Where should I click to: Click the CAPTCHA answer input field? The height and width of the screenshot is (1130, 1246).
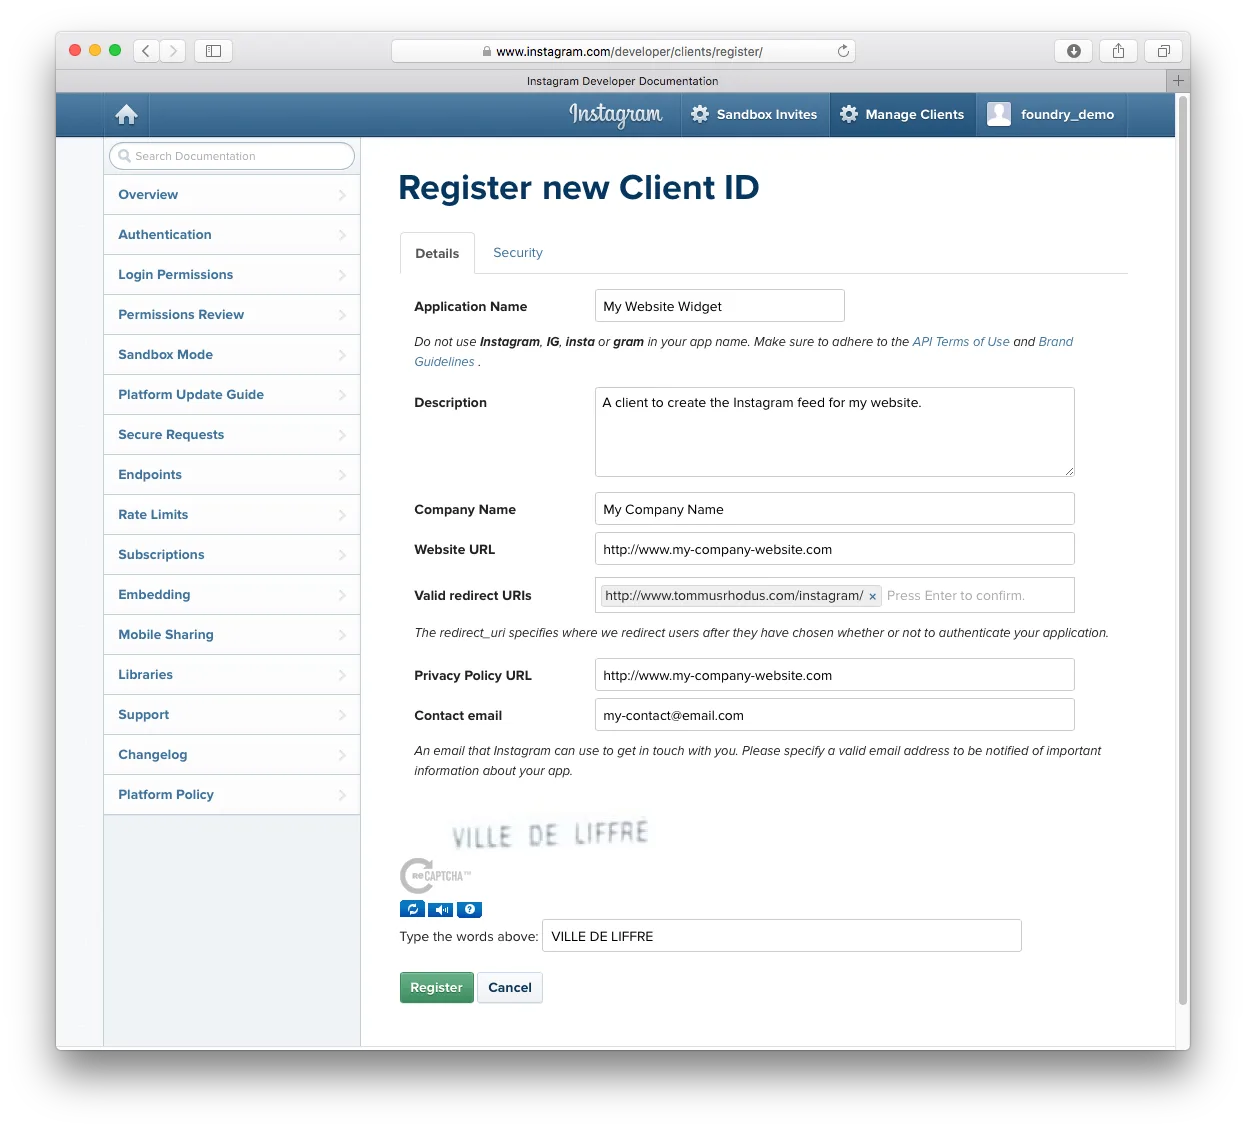[x=782, y=936]
